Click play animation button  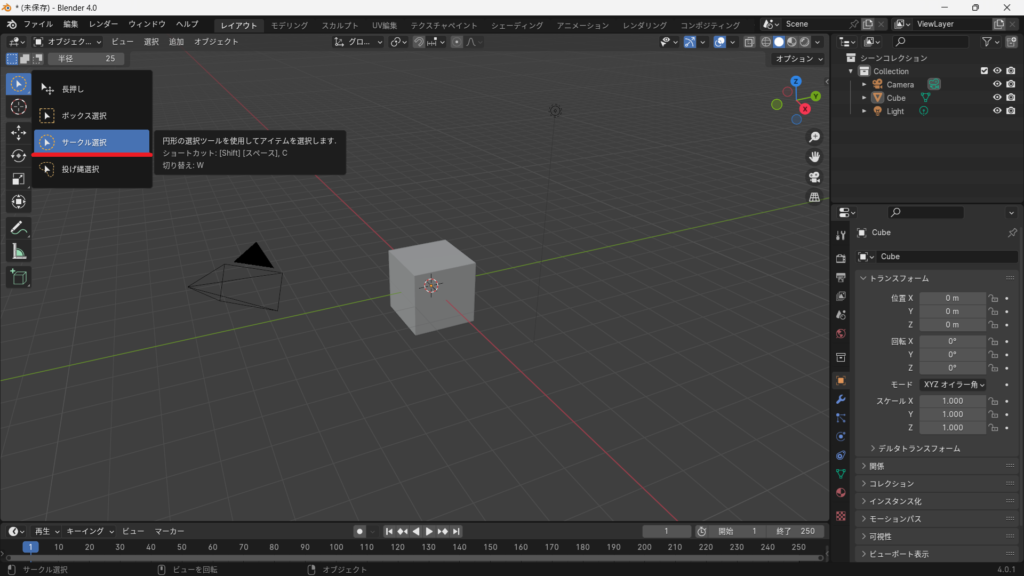[429, 532]
